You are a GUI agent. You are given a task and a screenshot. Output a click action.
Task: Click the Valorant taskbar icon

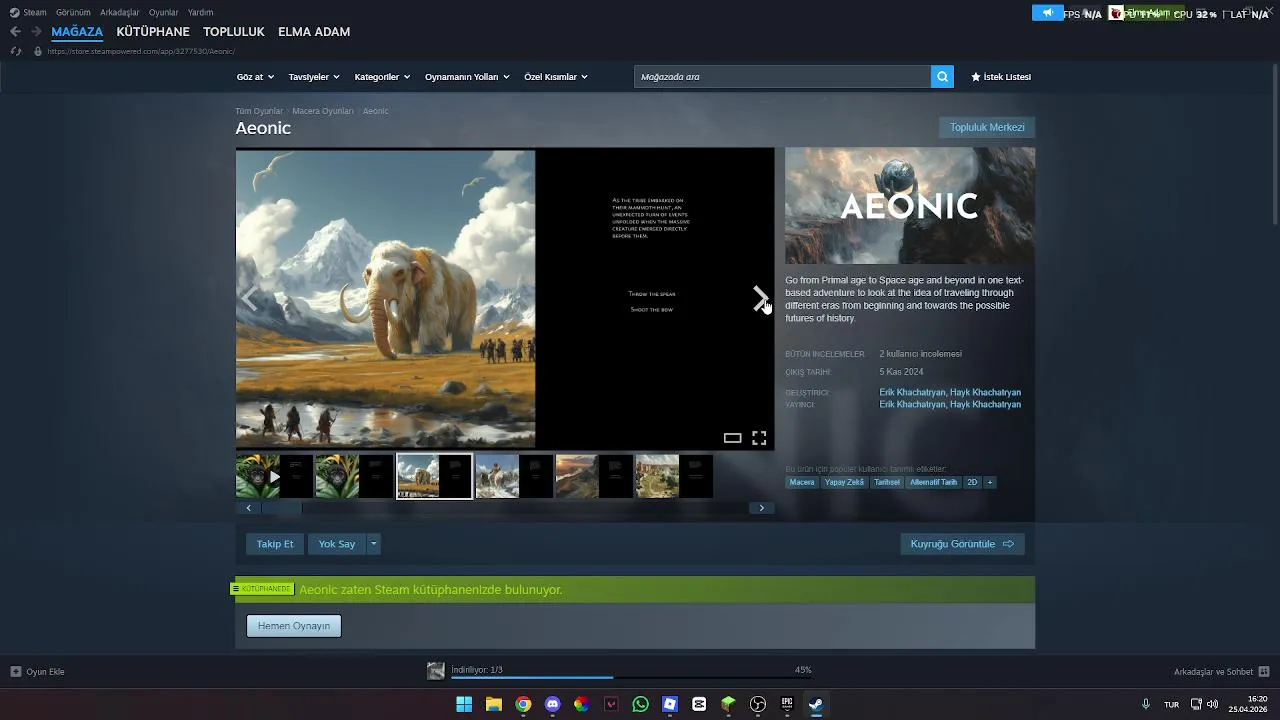pyautogui.click(x=611, y=704)
